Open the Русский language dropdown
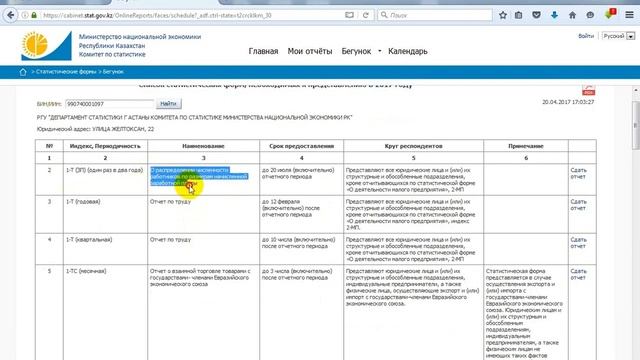 618,36
